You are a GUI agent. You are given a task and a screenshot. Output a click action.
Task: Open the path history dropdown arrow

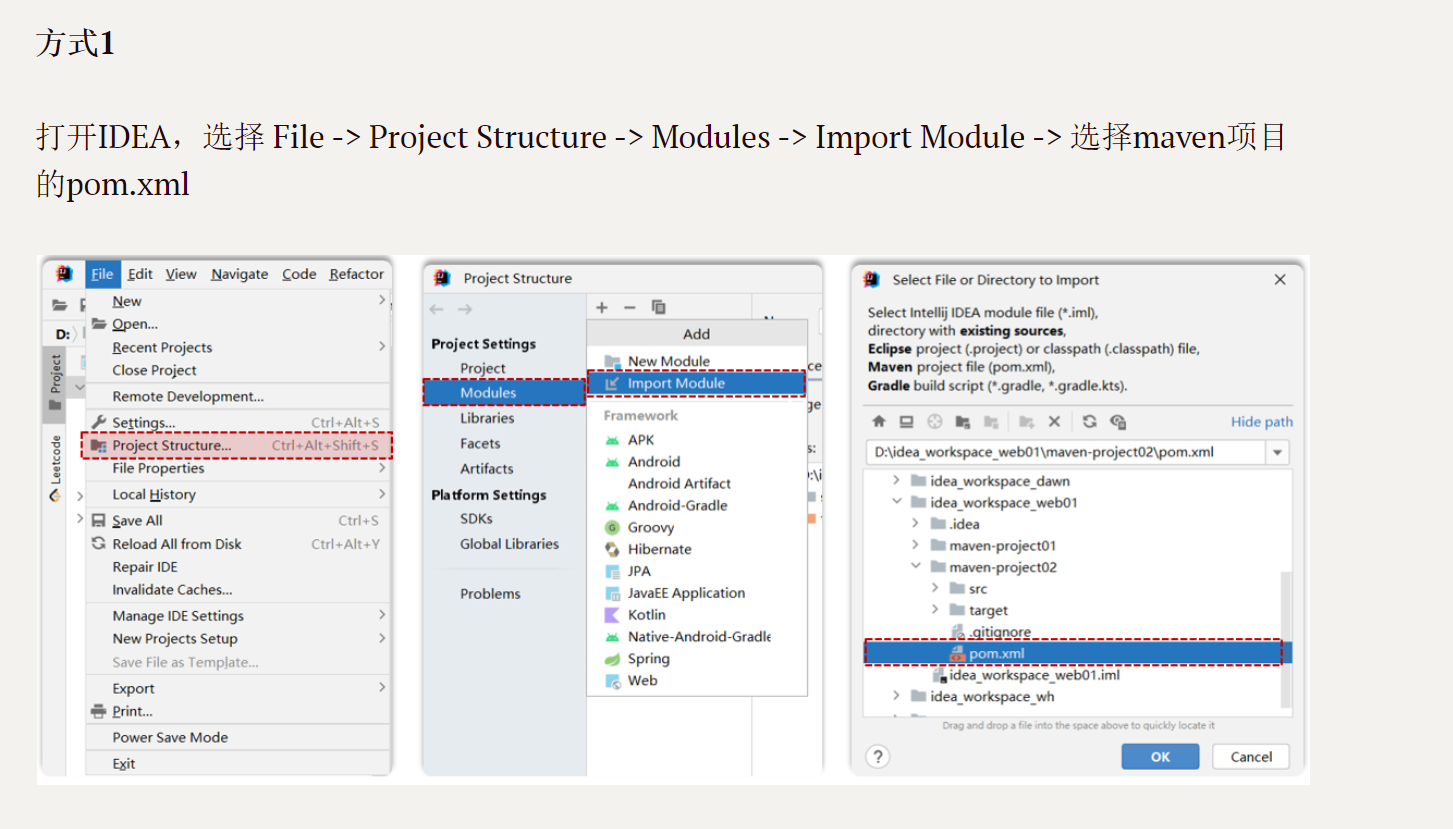tap(1277, 452)
